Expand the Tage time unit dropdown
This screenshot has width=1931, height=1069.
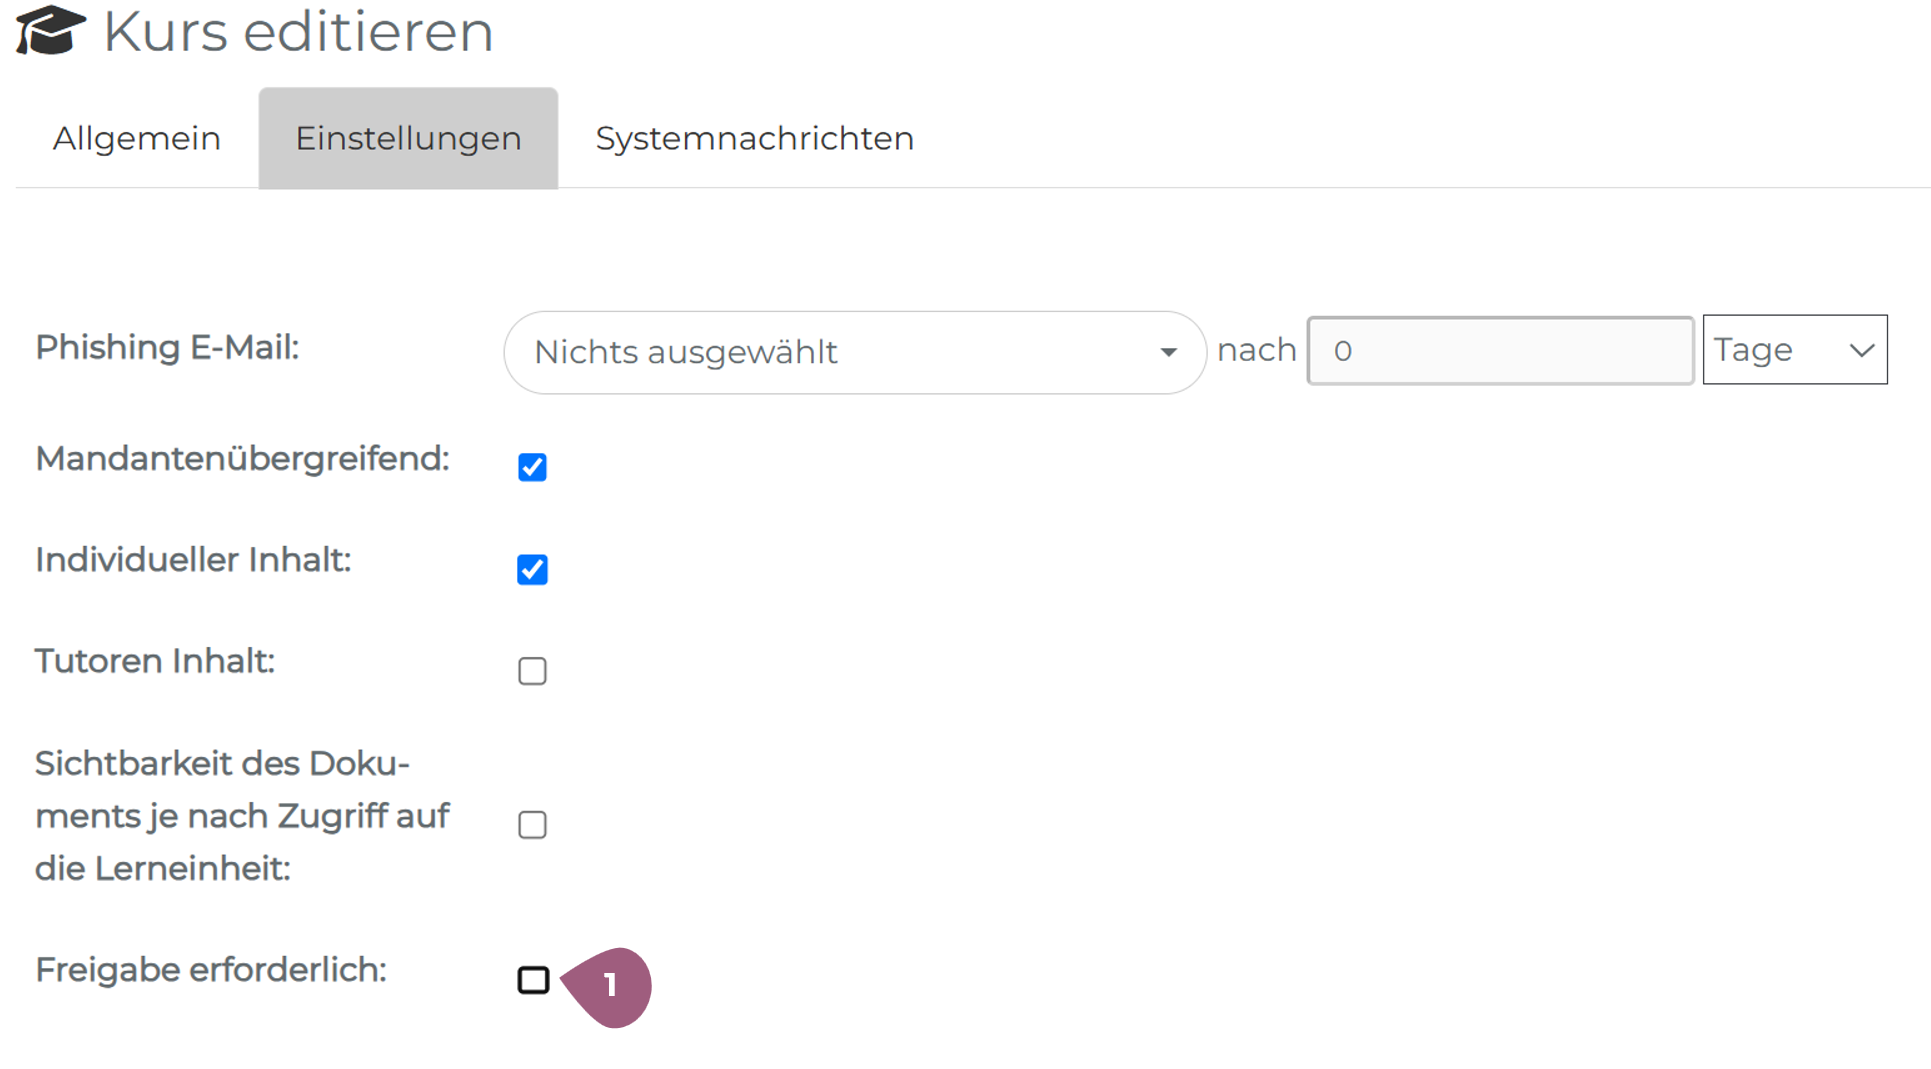point(1794,350)
